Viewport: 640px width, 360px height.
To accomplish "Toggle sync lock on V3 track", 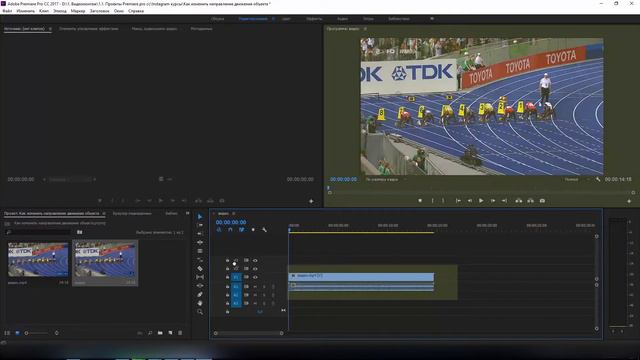I will coord(246,260).
